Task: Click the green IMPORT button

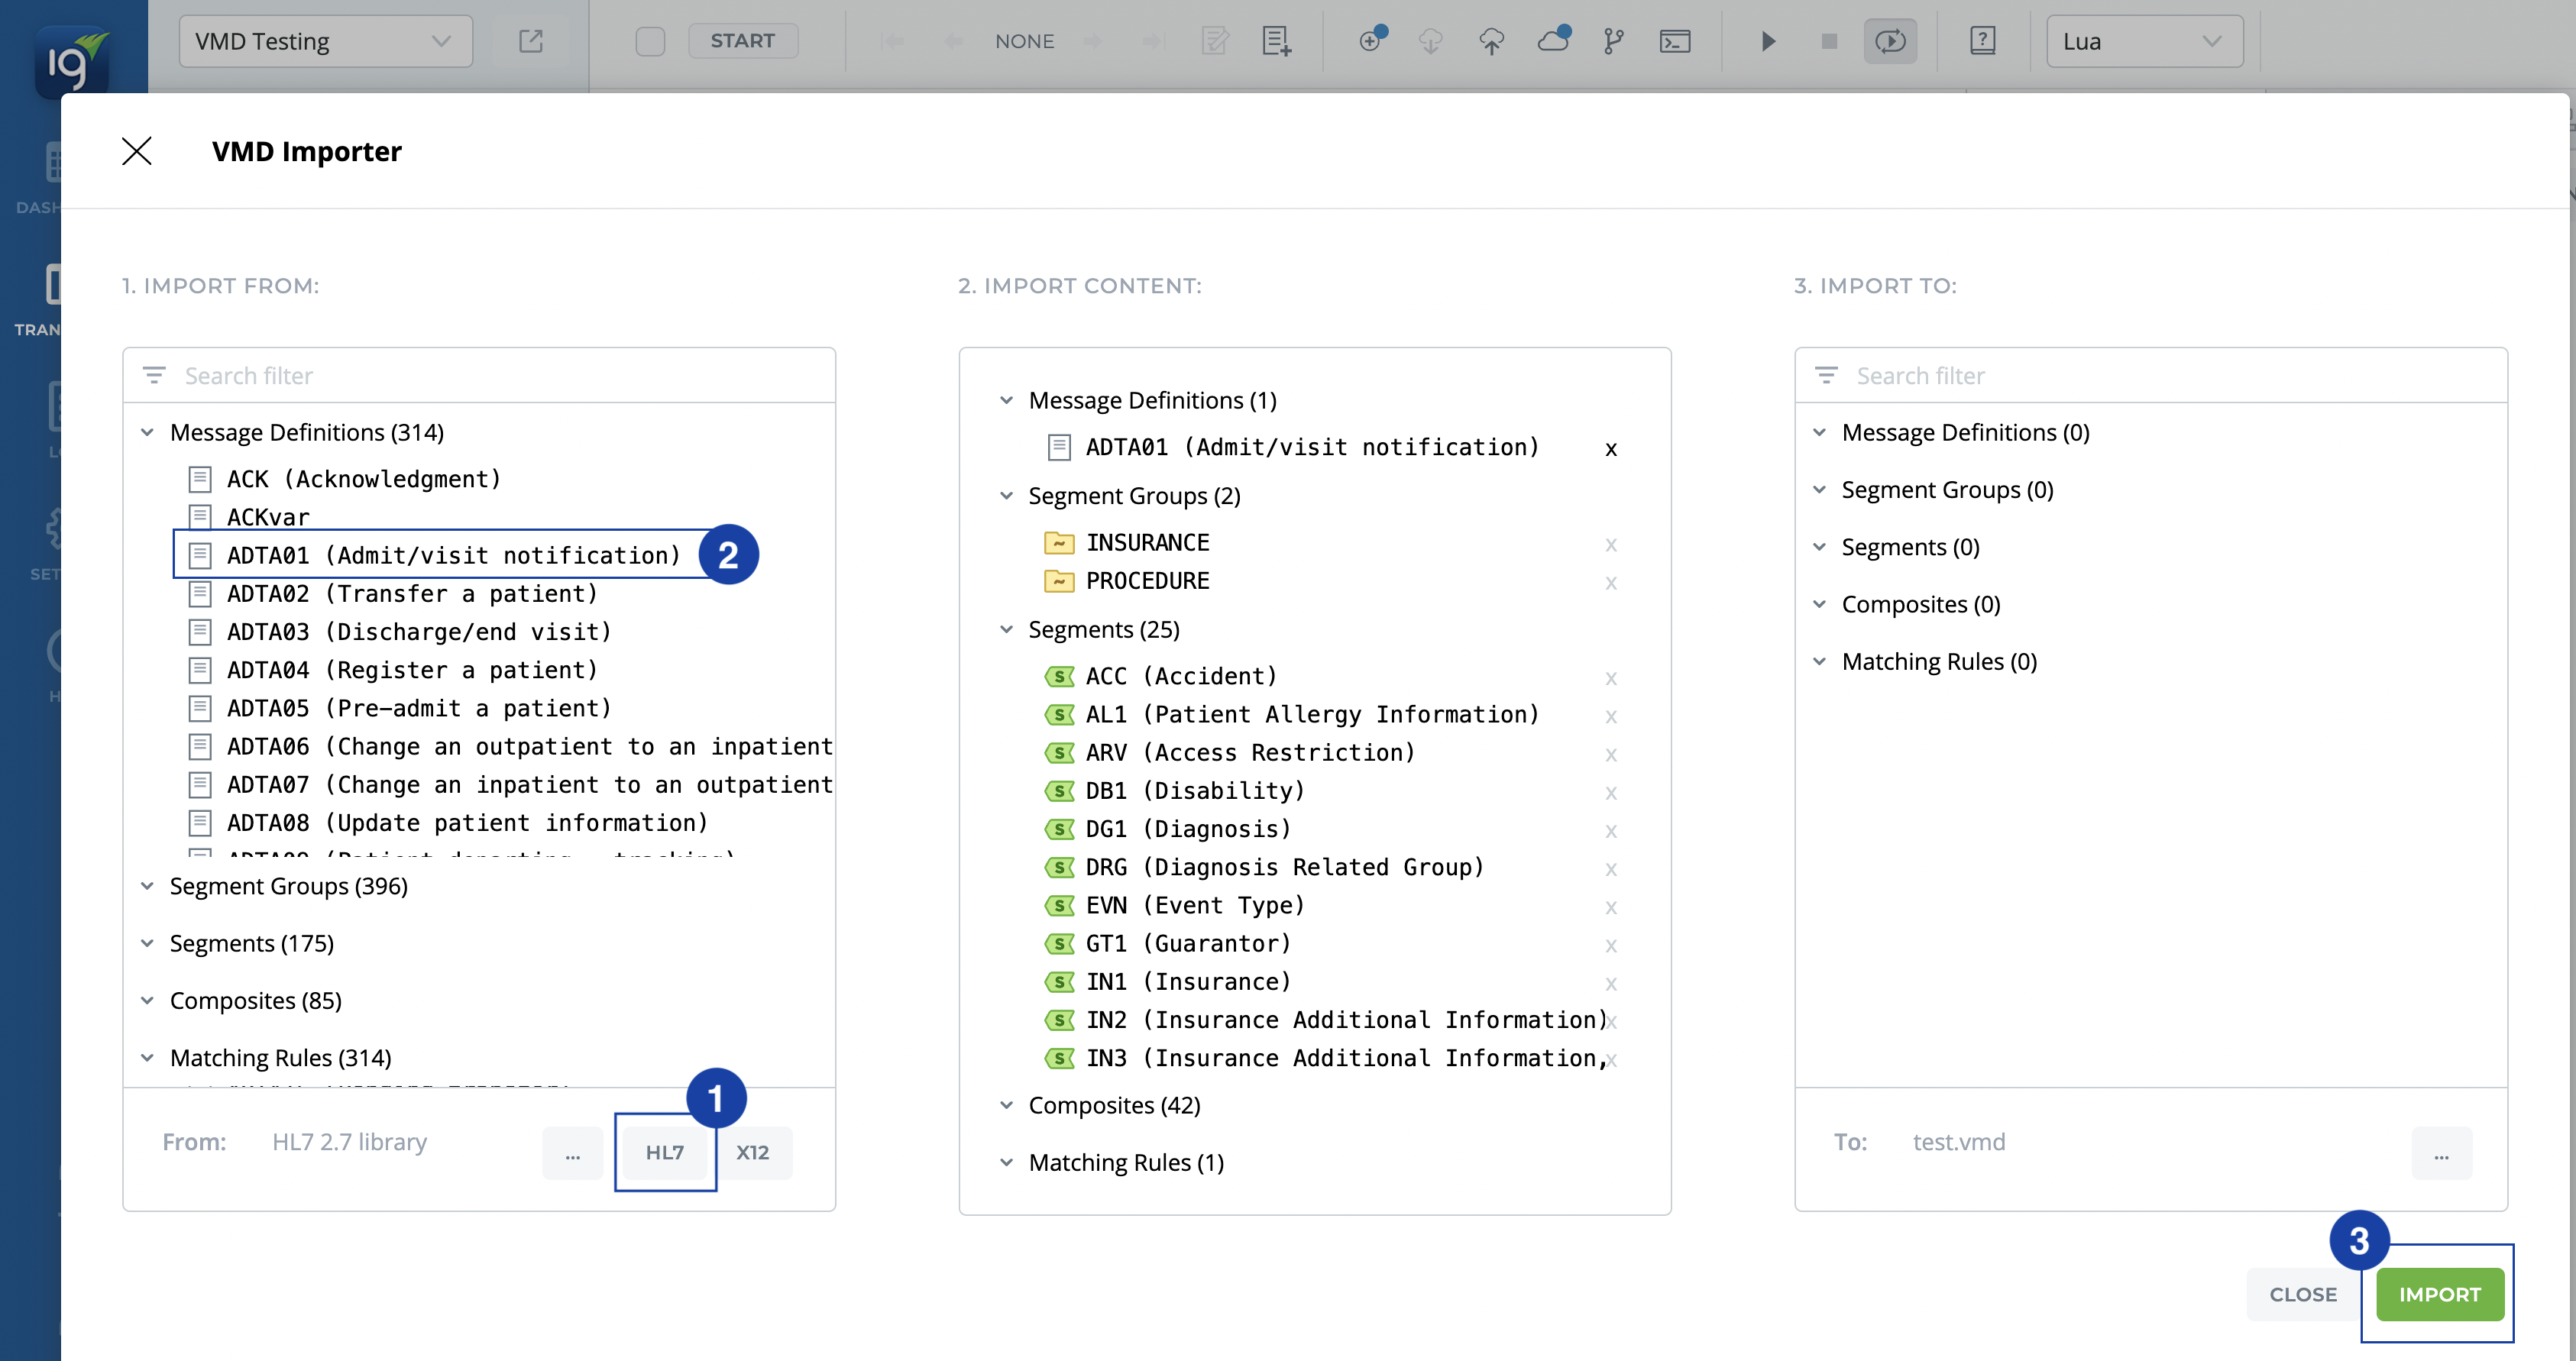Action: pos(2439,1294)
